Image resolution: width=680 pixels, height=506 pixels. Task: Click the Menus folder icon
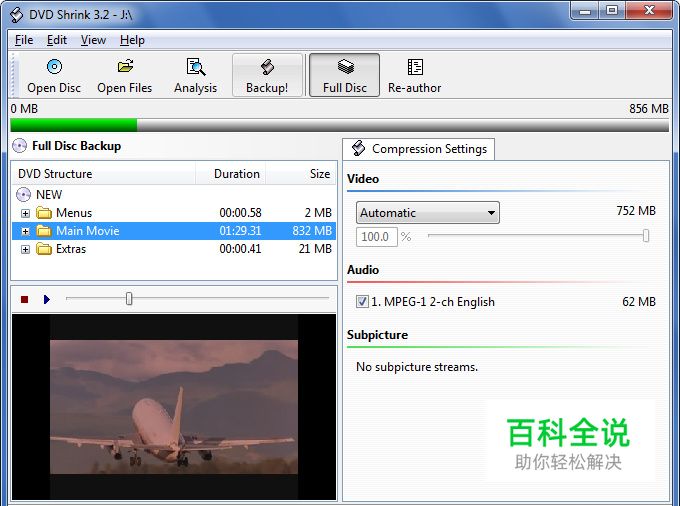pyautogui.click(x=44, y=213)
